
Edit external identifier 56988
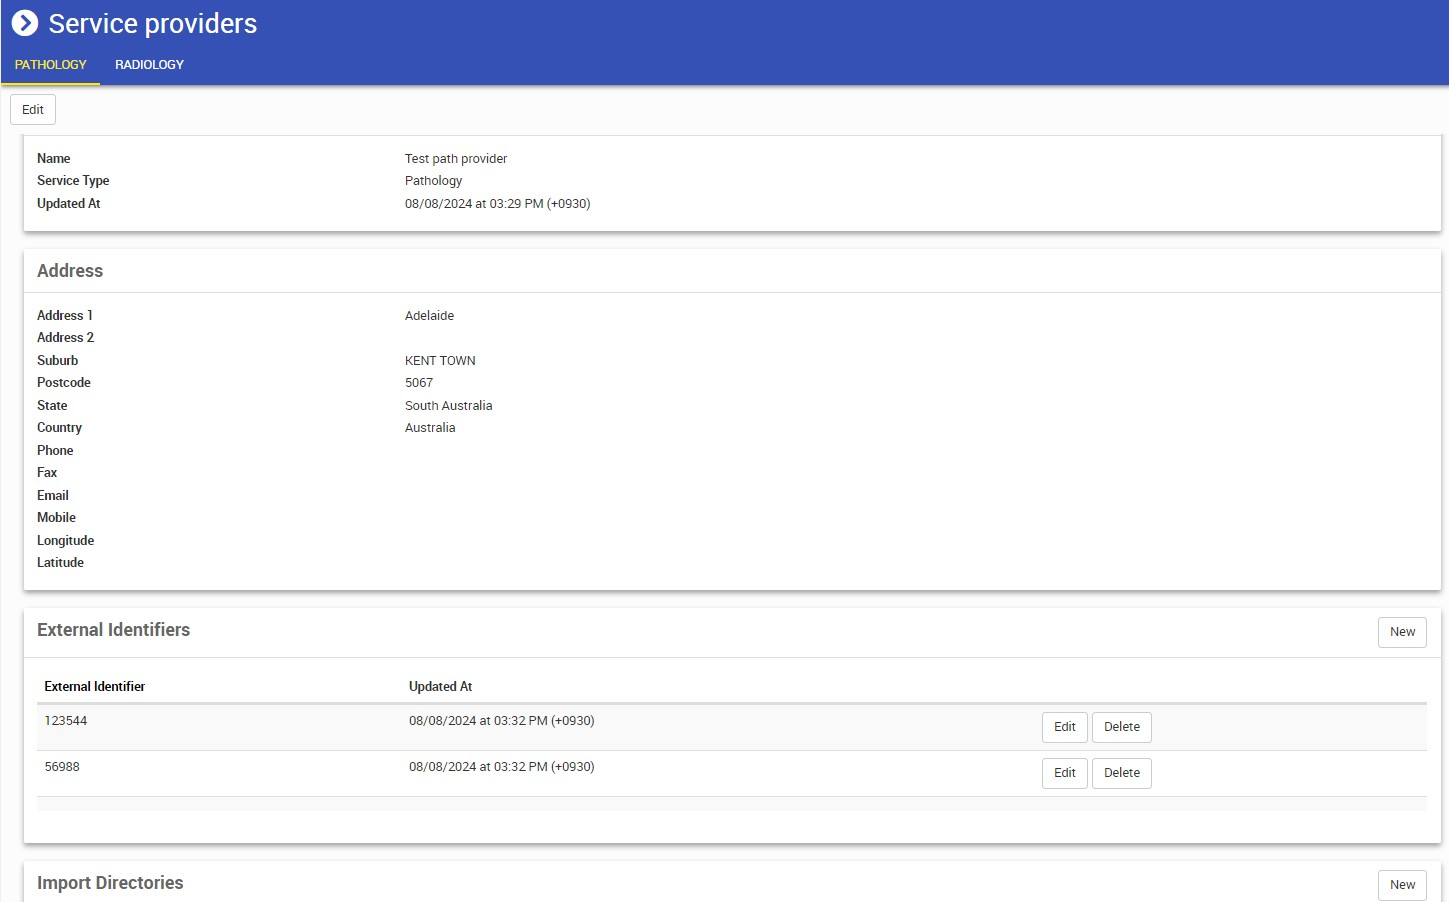tap(1065, 773)
